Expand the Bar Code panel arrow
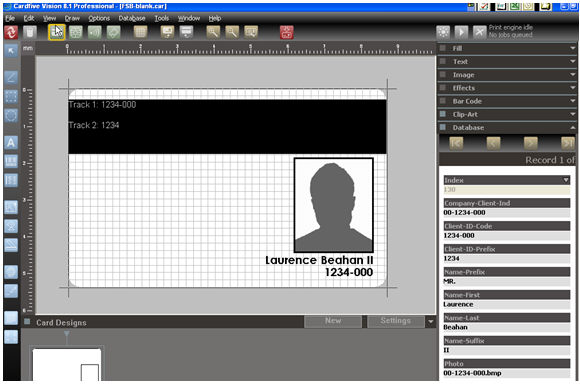 [573, 101]
